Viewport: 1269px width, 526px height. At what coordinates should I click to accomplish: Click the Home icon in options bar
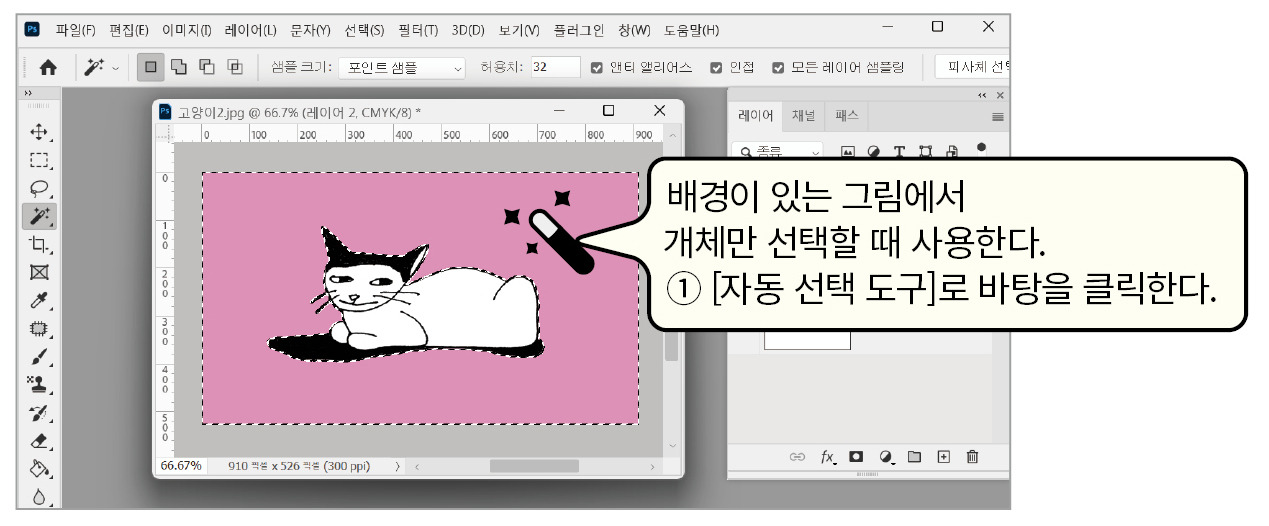click(x=47, y=68)
